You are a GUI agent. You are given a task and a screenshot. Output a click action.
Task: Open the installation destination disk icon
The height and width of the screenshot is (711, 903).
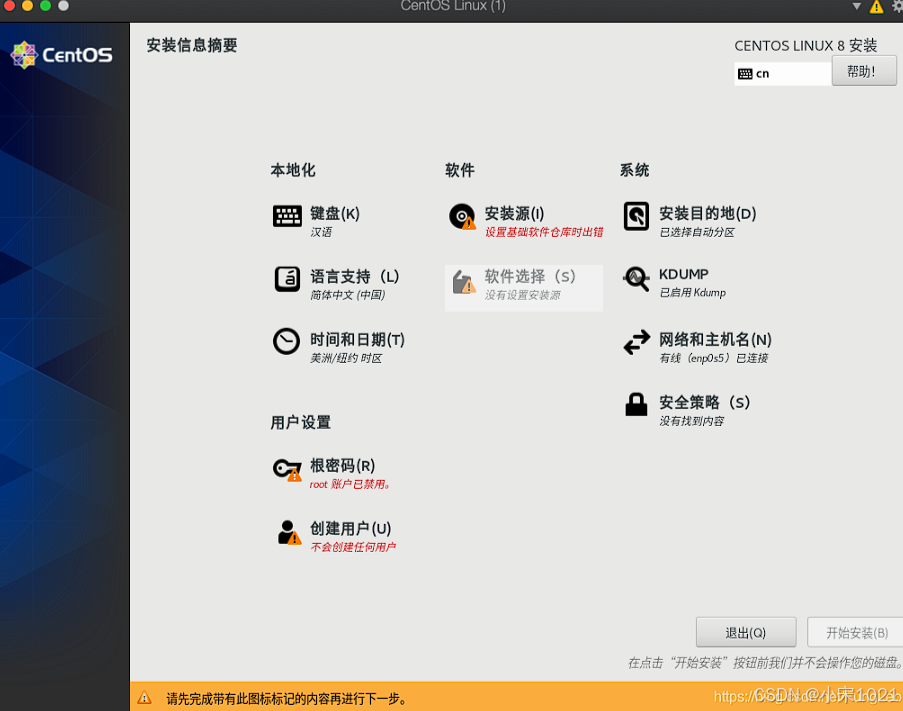[x=636, y=216]
